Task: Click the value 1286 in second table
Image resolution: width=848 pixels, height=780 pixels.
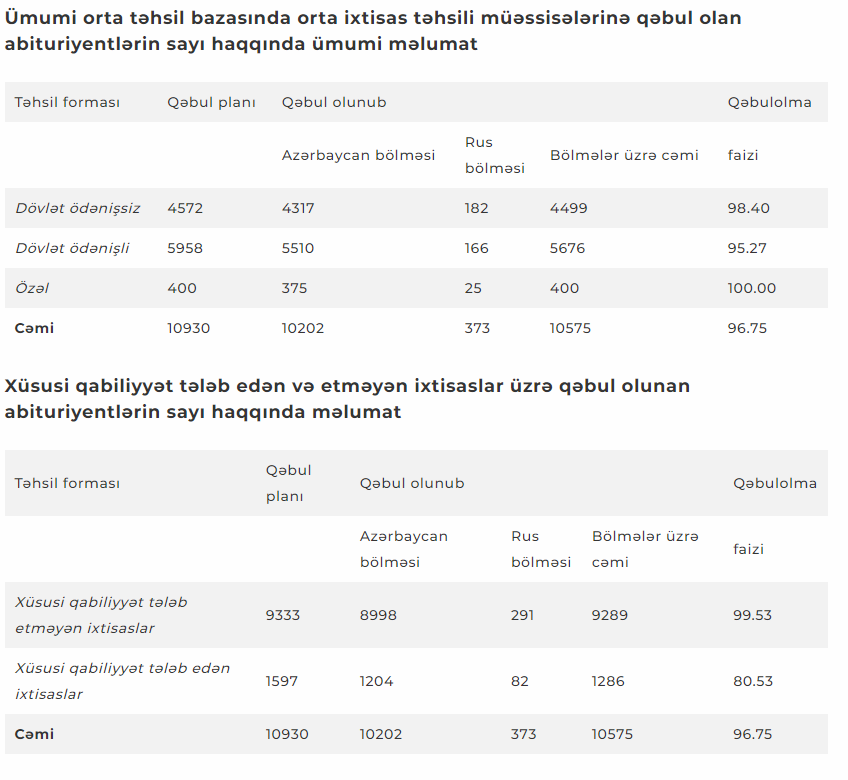Action: tap(608, 681)
